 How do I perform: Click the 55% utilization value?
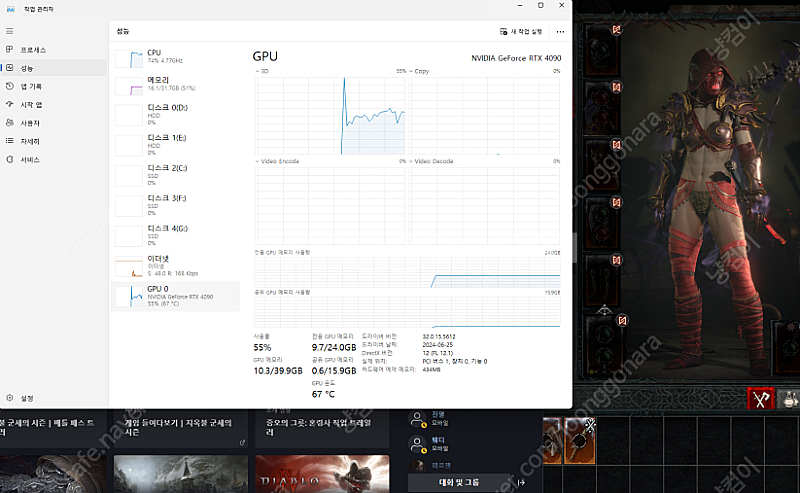coord(262,348)
